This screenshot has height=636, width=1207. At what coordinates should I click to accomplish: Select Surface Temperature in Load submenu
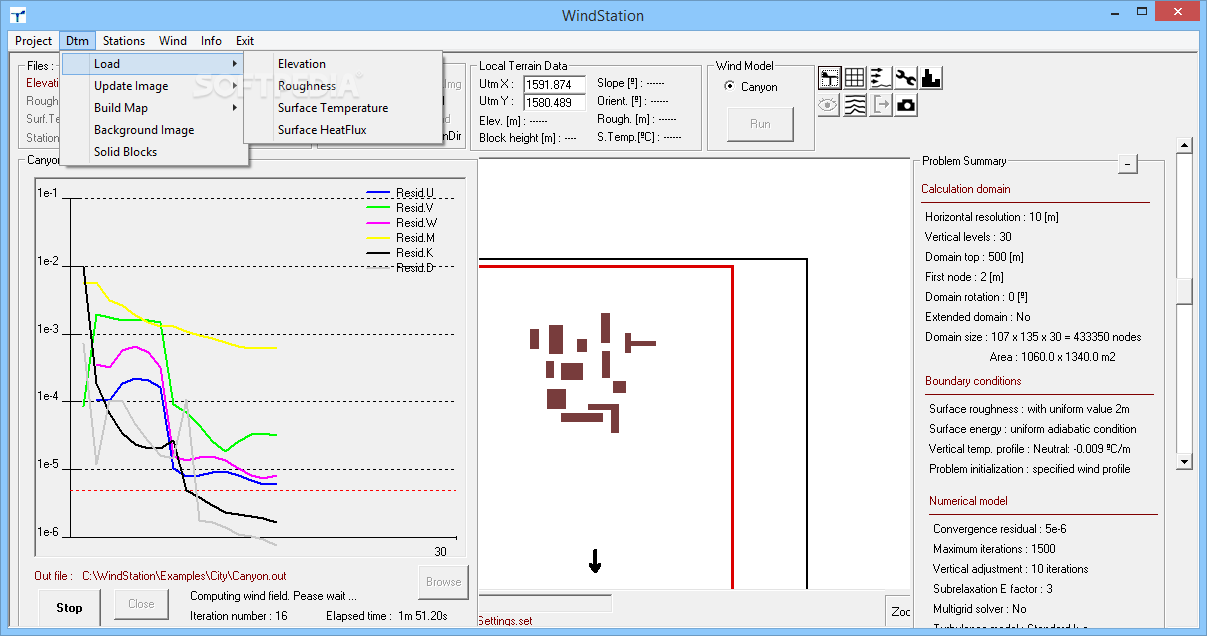(x=343, y=108)
